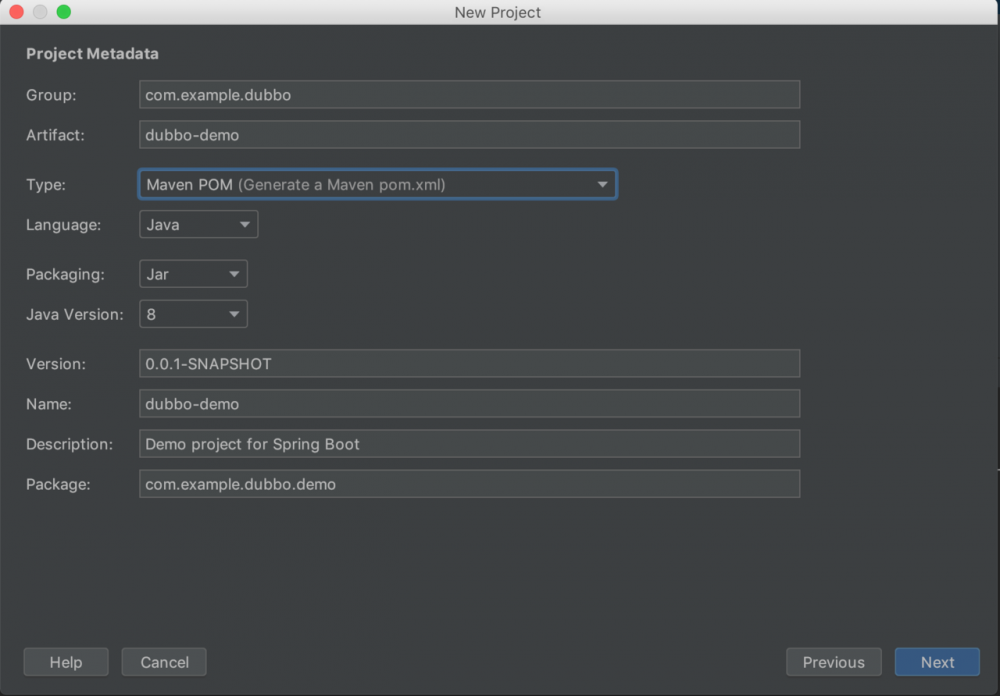
Task: Minimize the New Project dialog
Action: pyautogui.click(x=40, y=12)
